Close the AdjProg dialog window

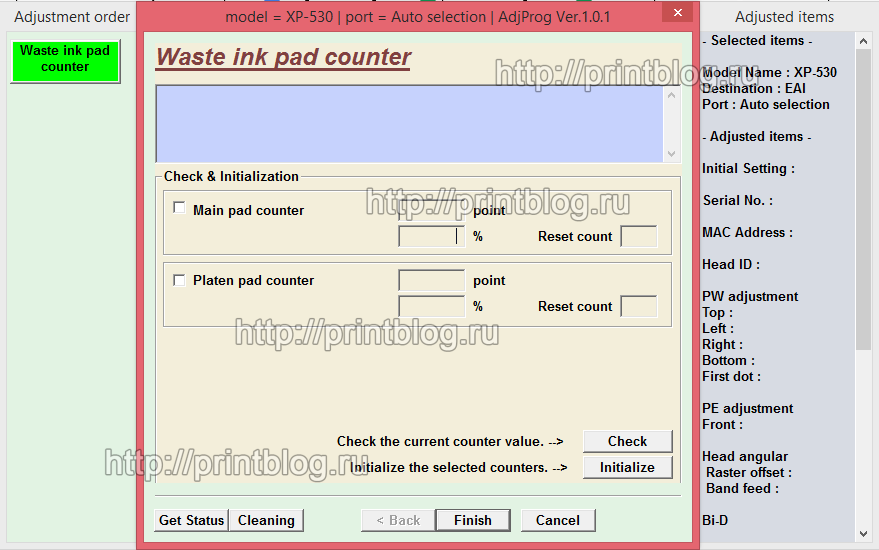(677, 12)
